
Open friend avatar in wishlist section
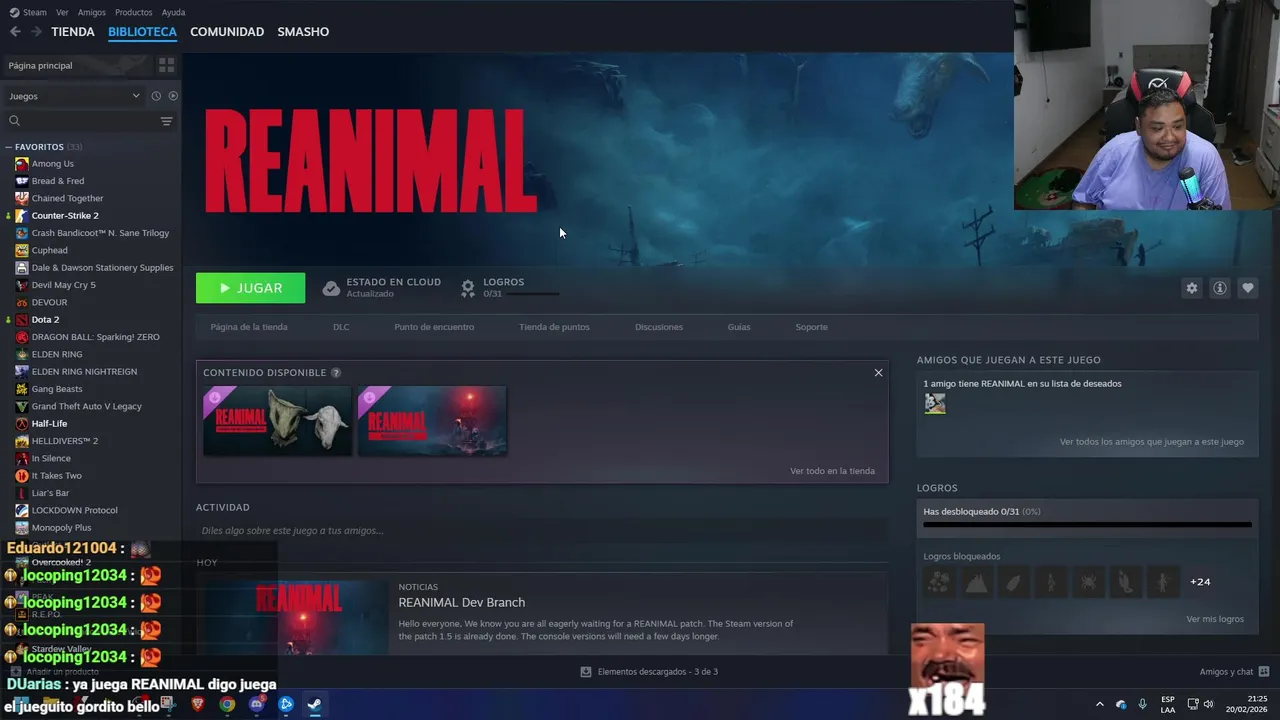coord(934,403)
